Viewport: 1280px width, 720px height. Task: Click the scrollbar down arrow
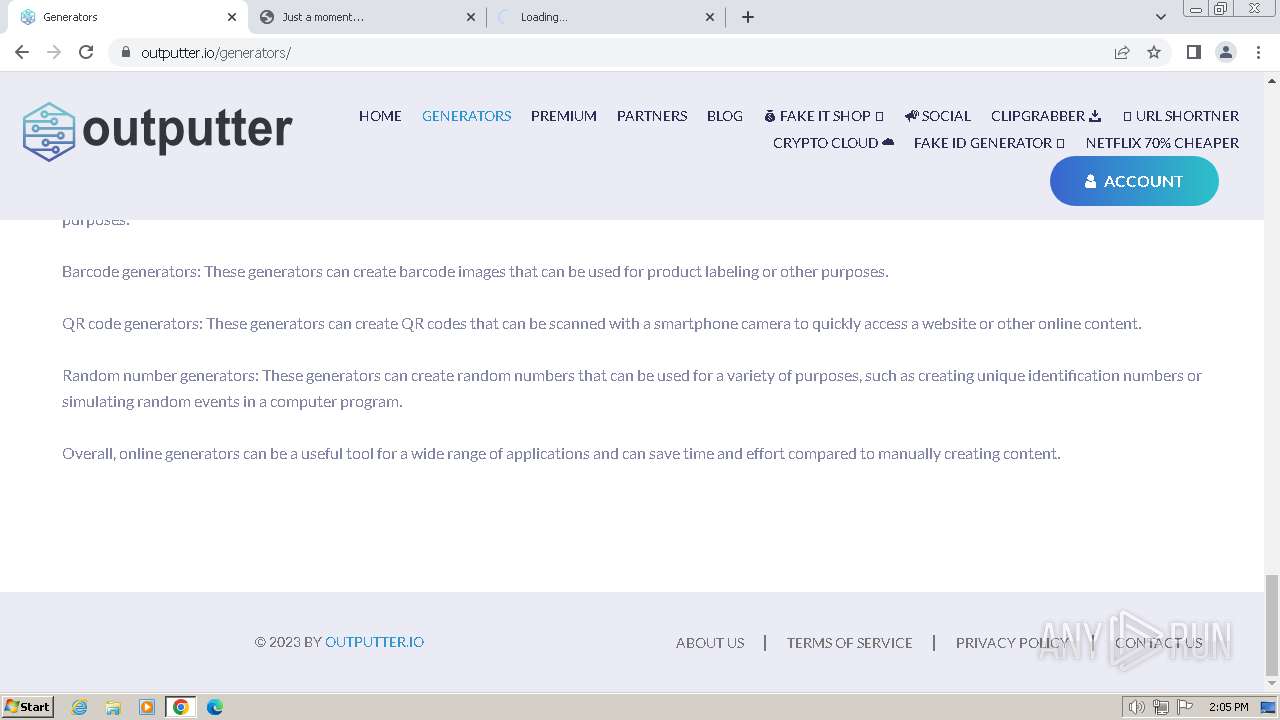tap(1272, 685)
